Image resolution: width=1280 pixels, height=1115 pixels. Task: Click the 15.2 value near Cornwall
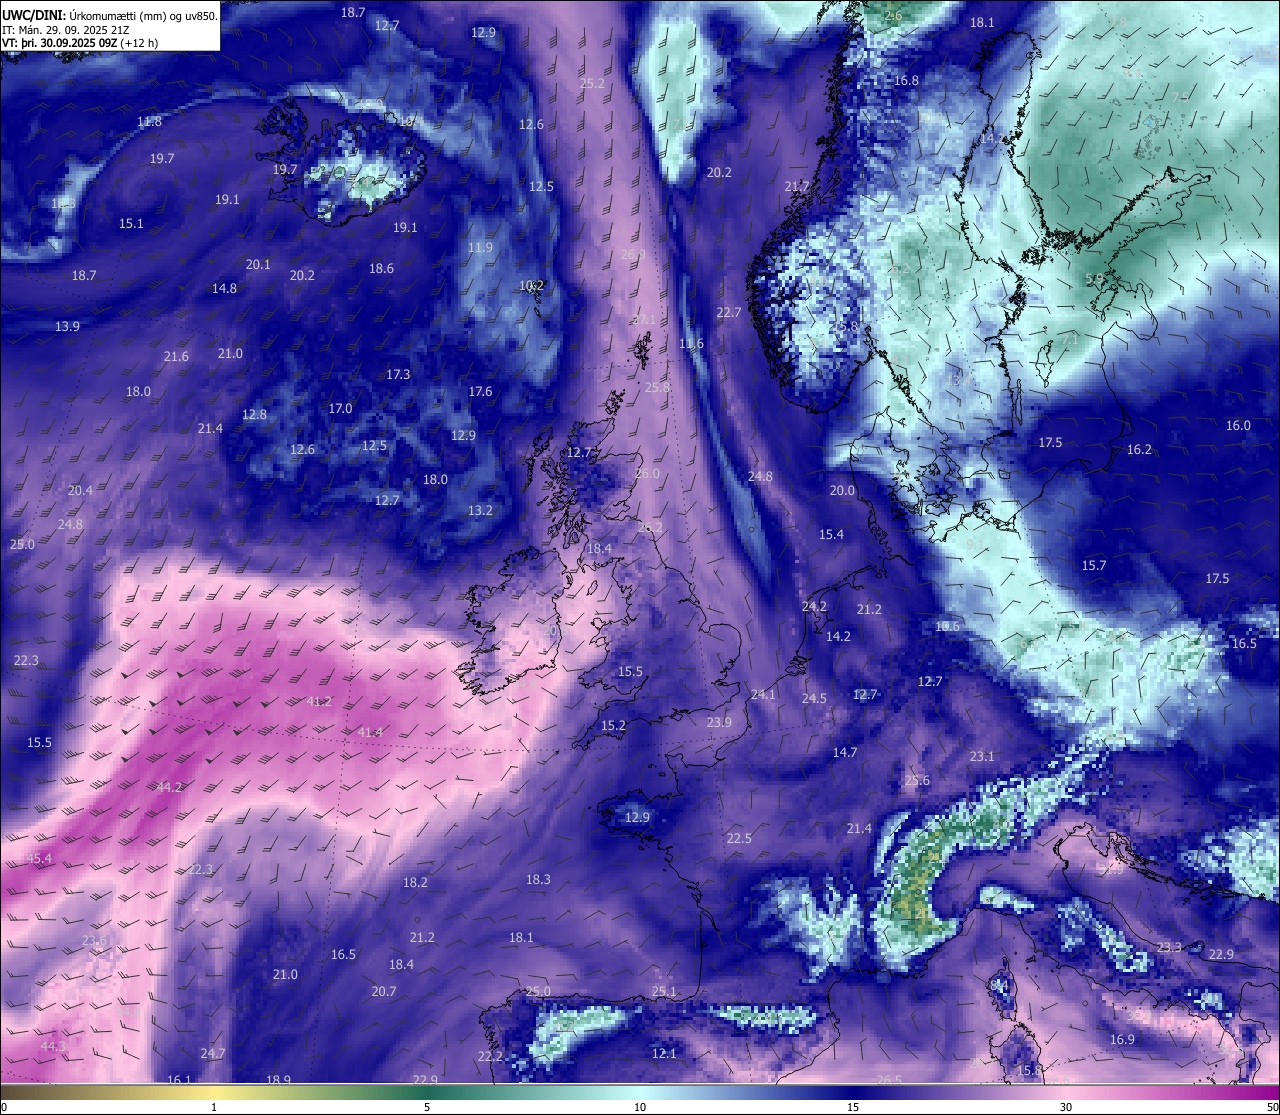[613, 725]
